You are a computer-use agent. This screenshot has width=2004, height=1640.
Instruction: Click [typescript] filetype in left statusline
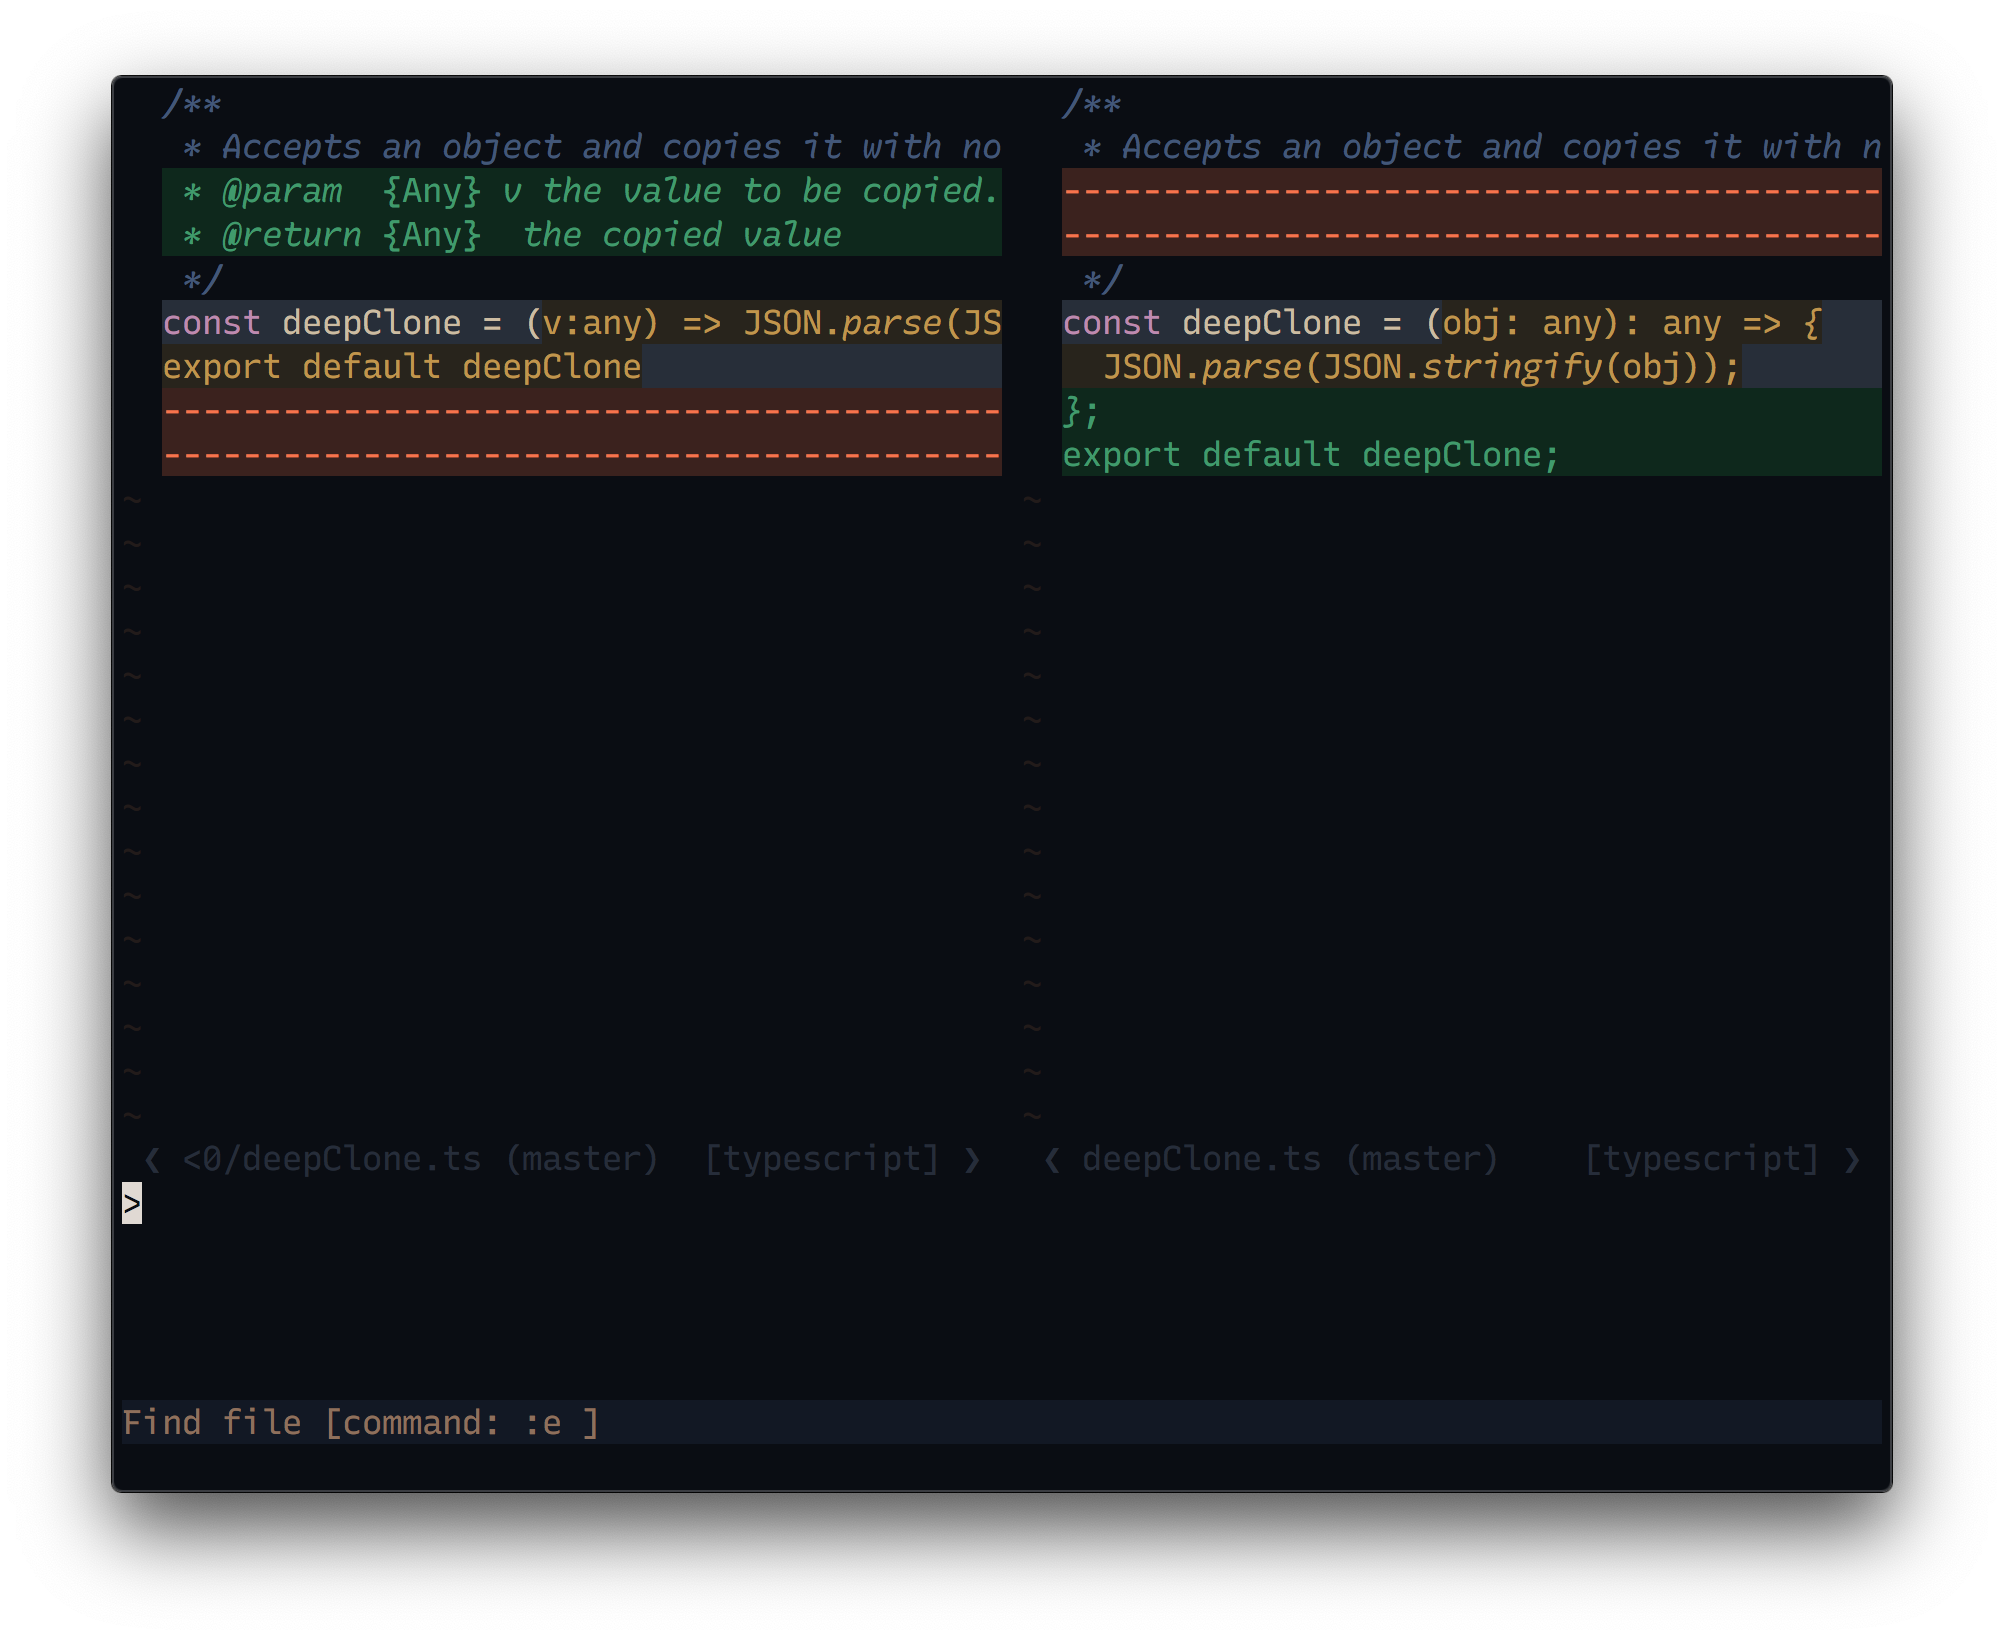822,1160
